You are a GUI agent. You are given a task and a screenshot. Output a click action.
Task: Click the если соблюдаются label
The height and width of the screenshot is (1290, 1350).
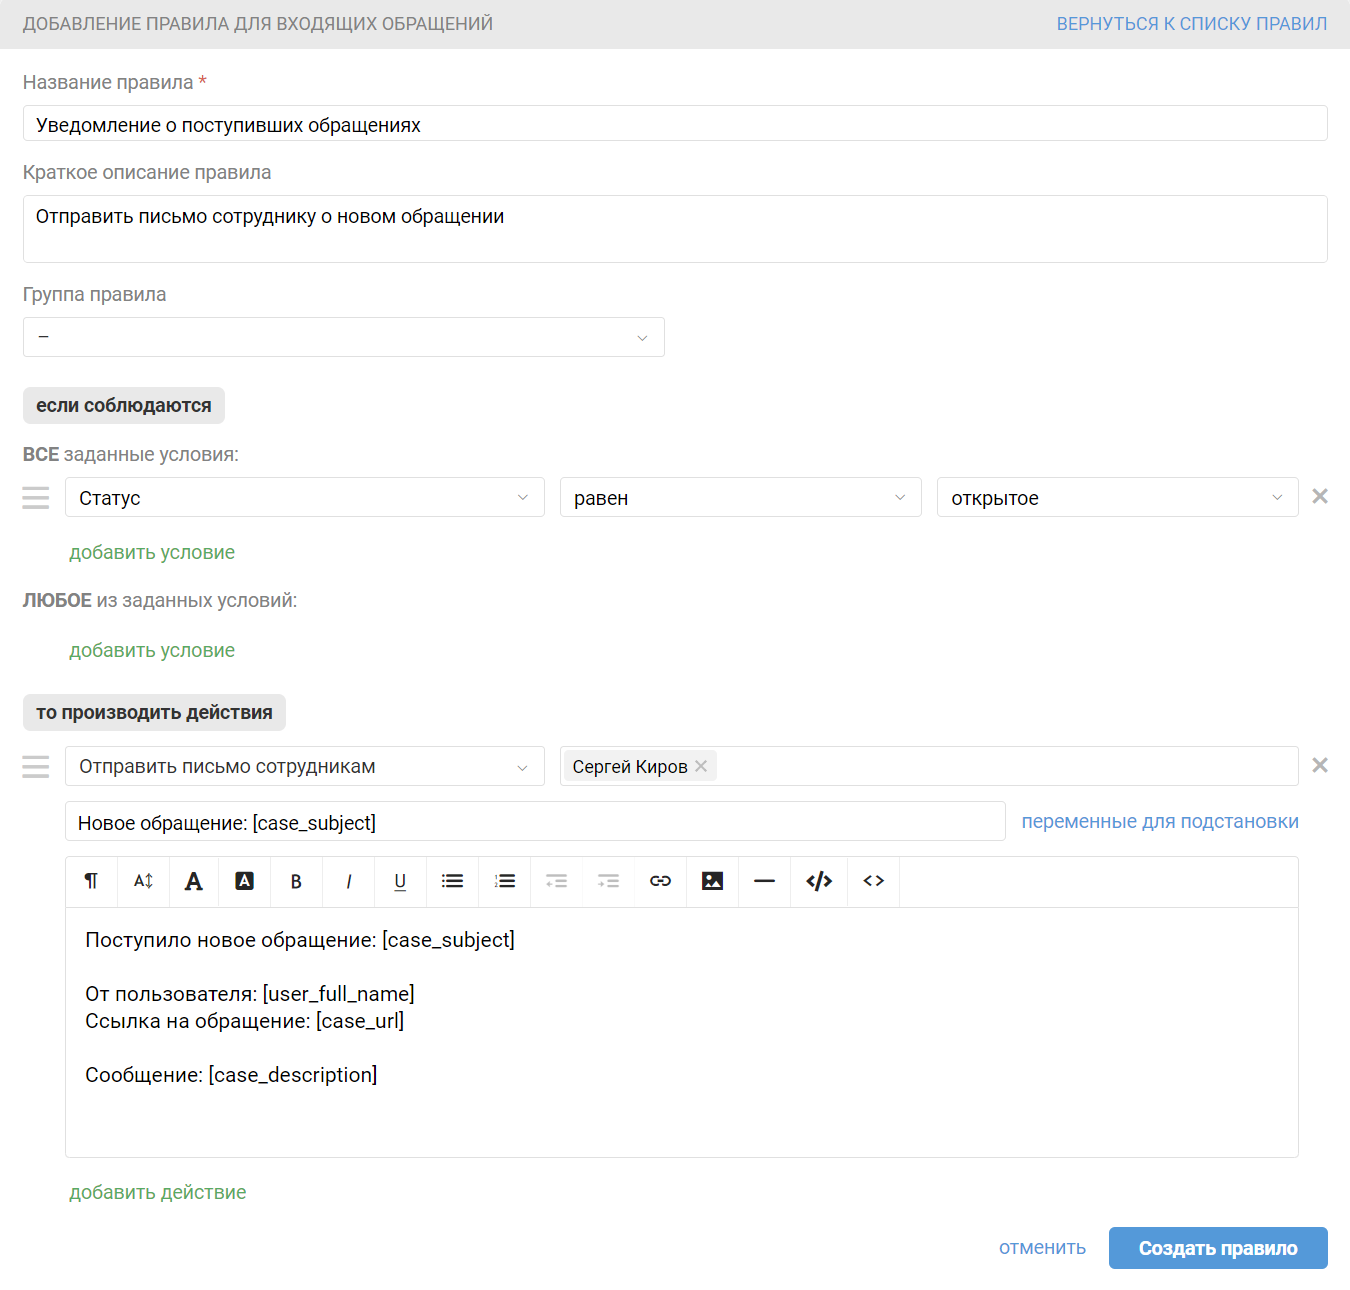(124, 405)
